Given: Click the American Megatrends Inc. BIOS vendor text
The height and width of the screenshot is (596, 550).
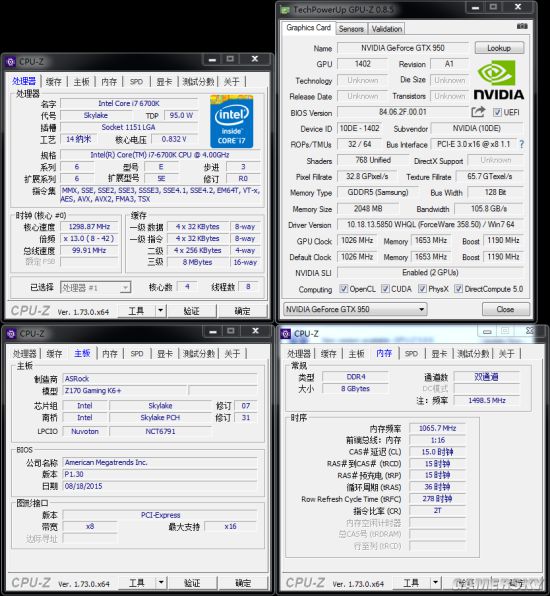Looking at the screenshot, I should (x=106, y=462).
